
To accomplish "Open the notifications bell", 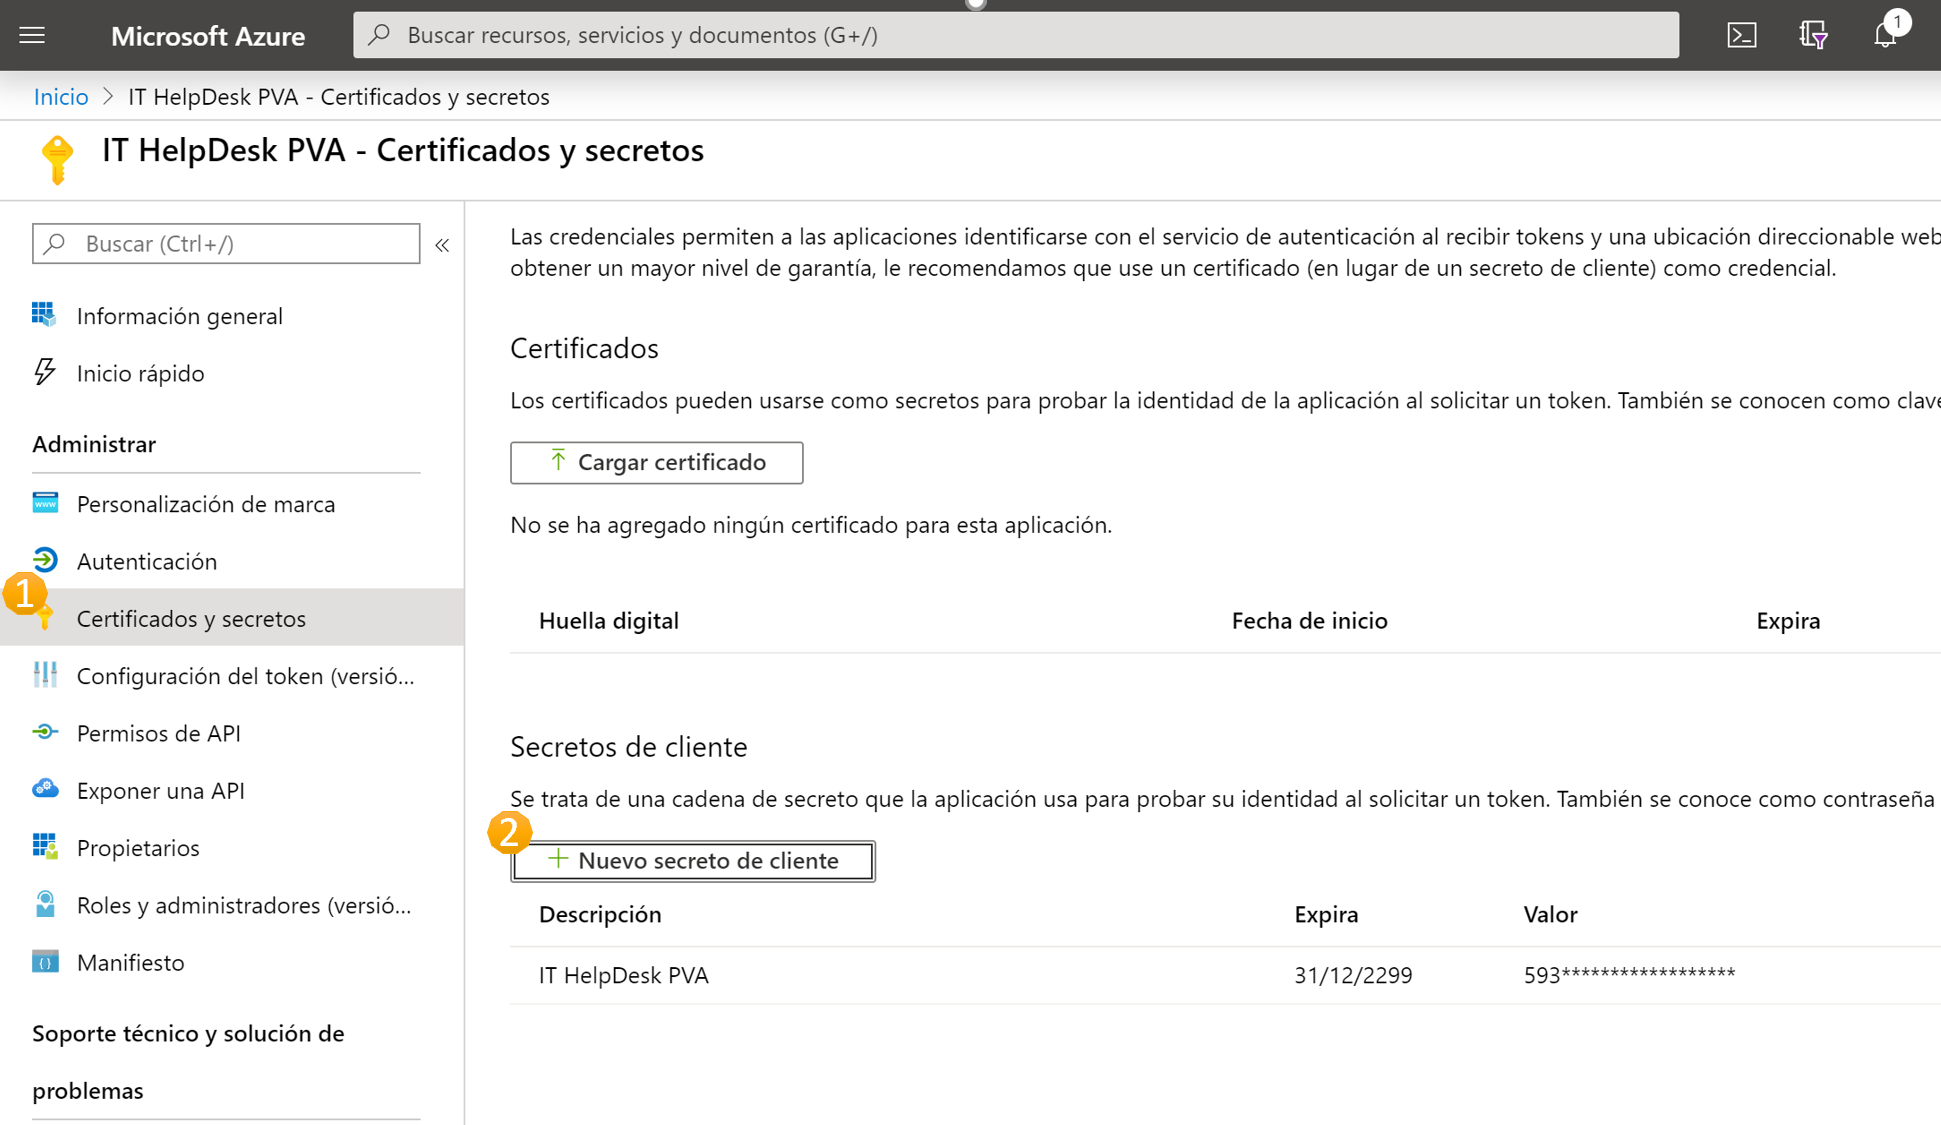I will click(1884, 34).
